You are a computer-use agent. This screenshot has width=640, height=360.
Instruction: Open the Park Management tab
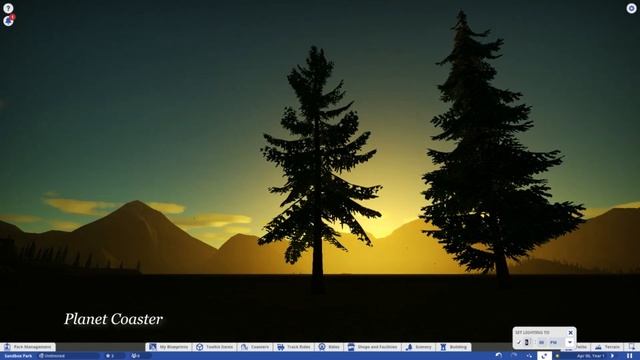coord(28,347)
